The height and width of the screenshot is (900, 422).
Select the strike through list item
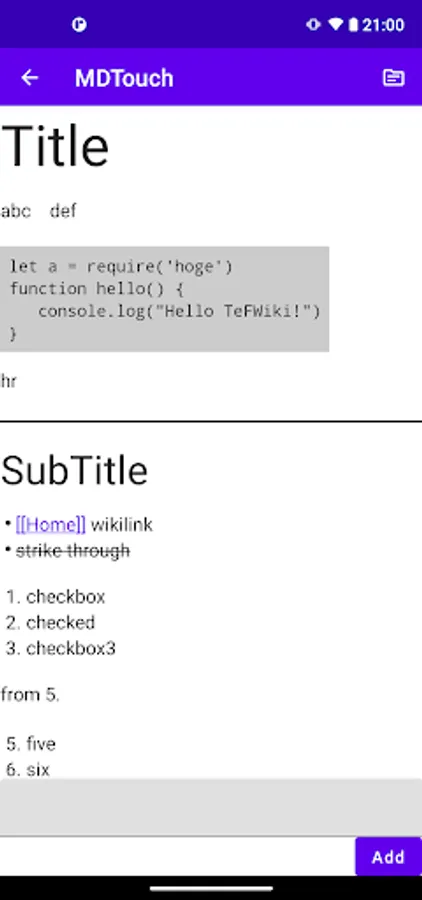coord(73,551)
